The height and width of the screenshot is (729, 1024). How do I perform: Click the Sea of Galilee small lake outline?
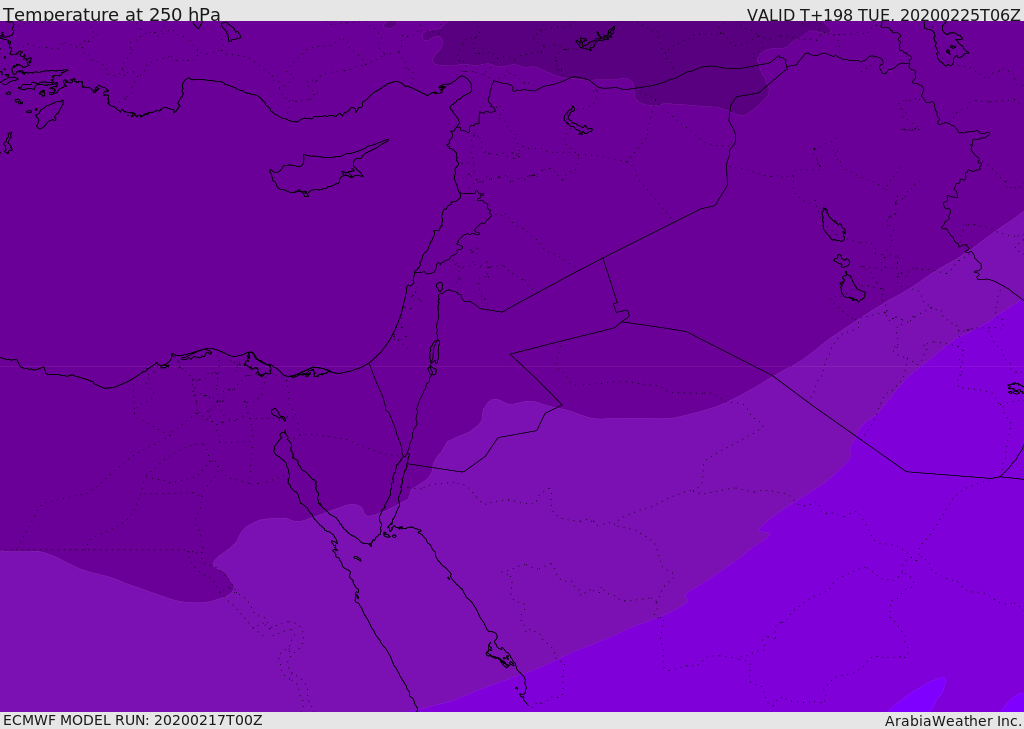(440, 287)
